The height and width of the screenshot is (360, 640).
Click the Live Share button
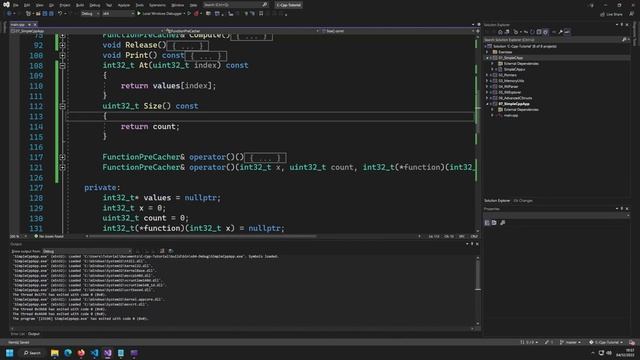point(611,14)
